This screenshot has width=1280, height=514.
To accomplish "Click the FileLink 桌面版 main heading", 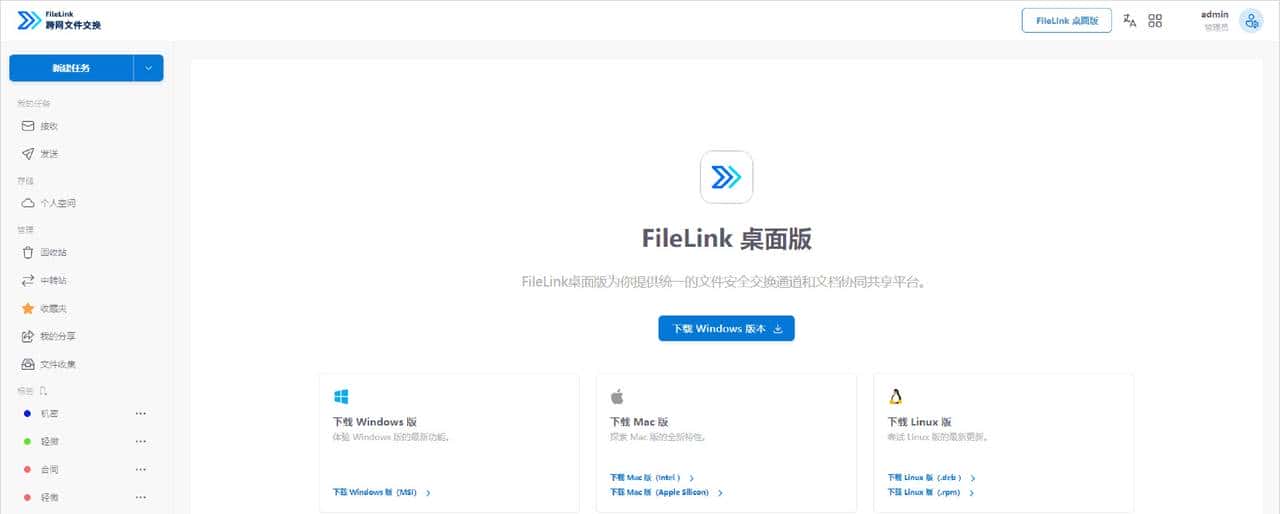I will 726,239.
